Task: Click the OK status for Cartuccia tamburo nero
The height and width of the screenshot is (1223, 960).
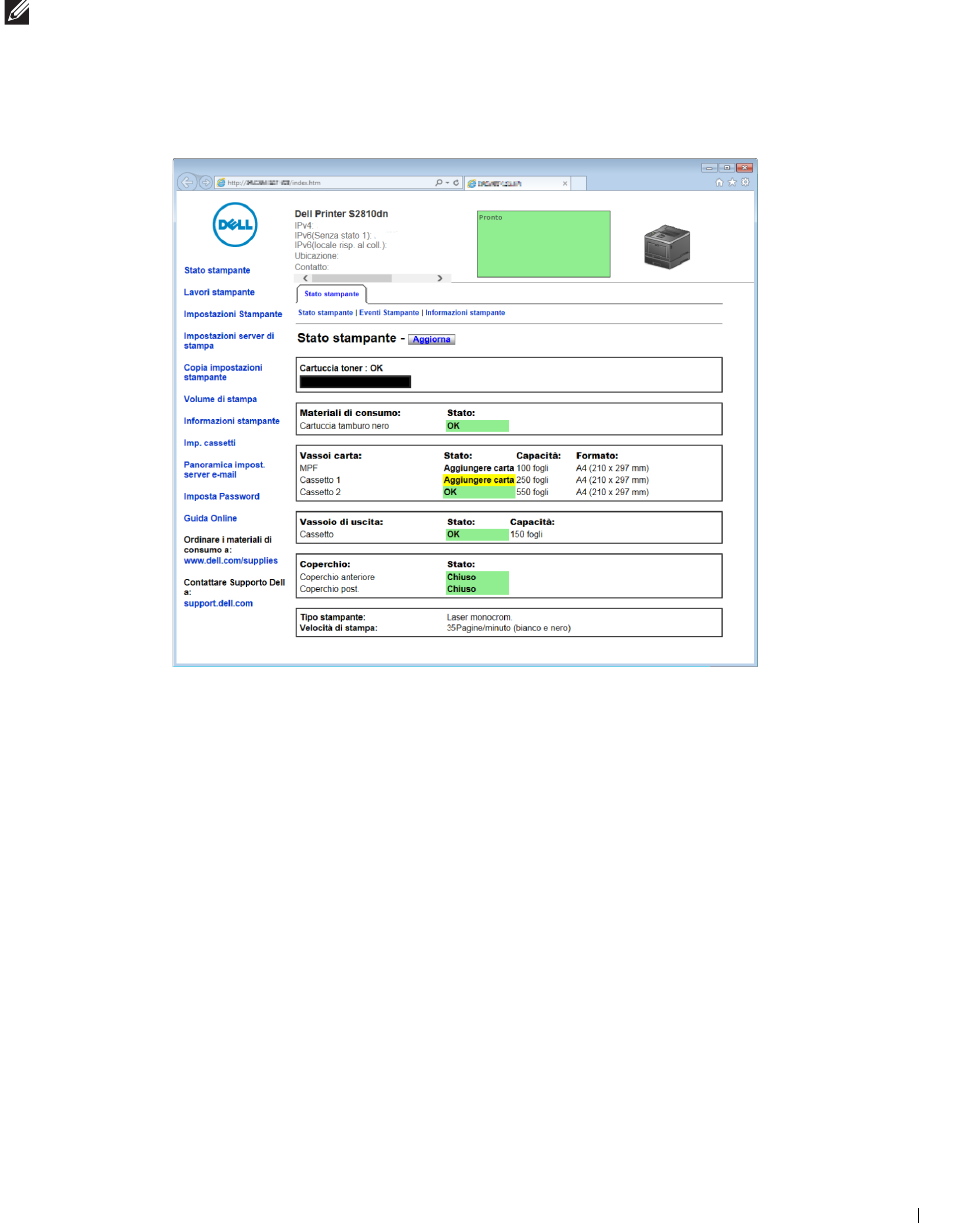Action: (477, 425)
